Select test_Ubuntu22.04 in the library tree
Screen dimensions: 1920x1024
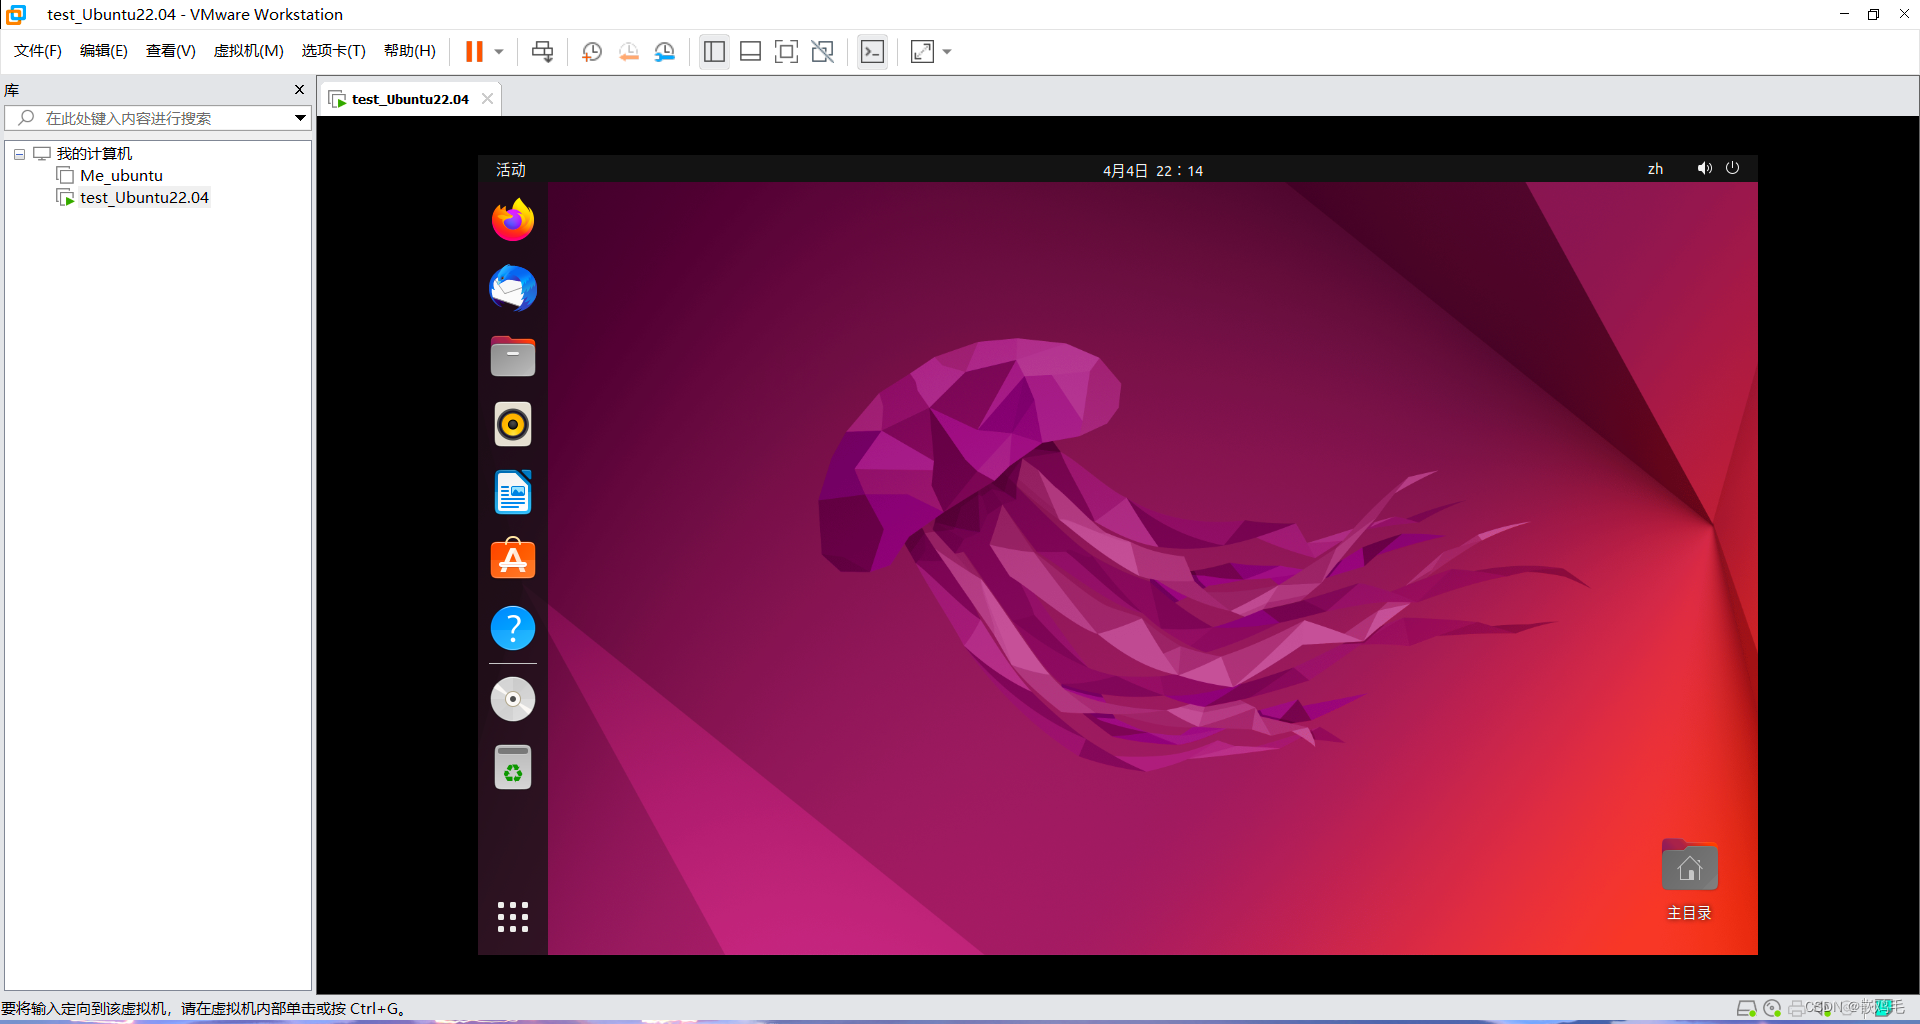[144, 197]
